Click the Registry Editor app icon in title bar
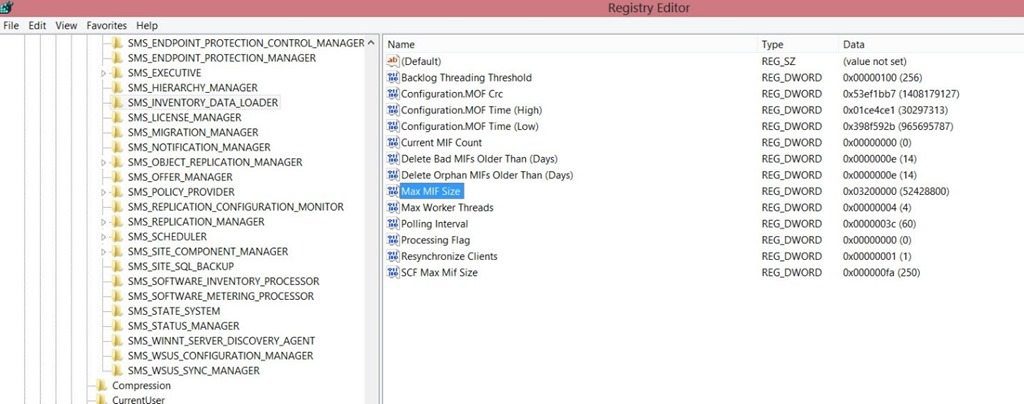 click(8, 8)
